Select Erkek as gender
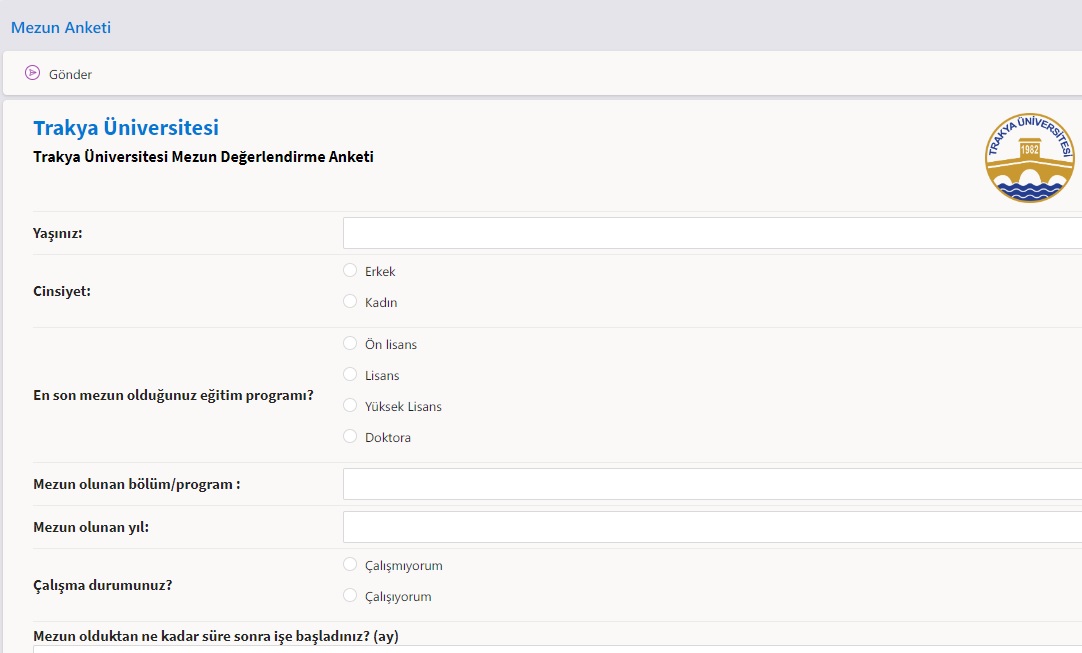The height and width of the screenshot is (653, 1082). click(x=350, y=270)
